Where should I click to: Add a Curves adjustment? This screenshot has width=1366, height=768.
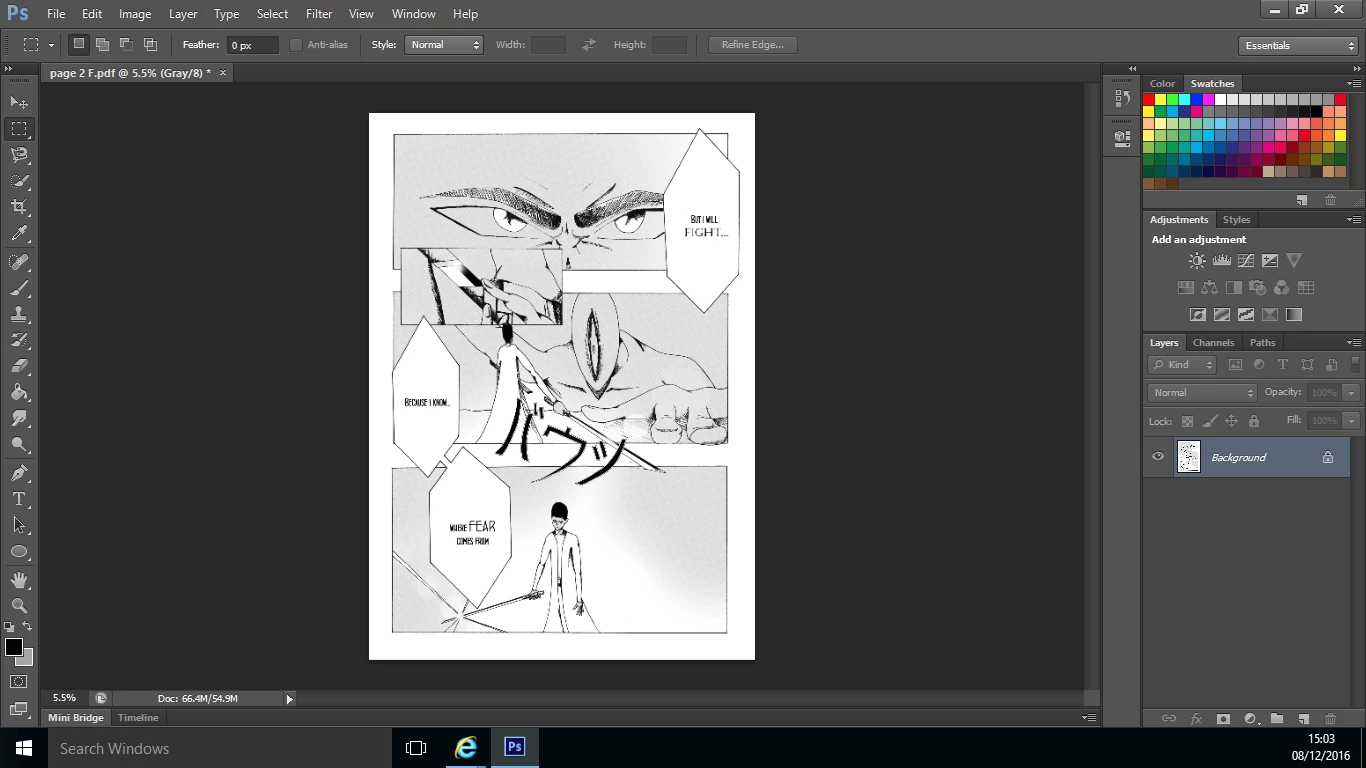click(1246, 261)
